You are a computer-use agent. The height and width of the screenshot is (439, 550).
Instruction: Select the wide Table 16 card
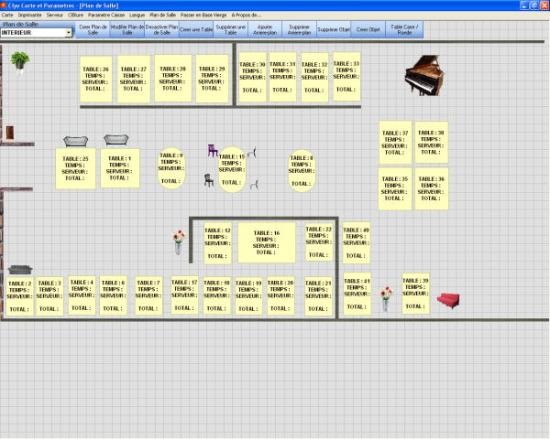267,243
